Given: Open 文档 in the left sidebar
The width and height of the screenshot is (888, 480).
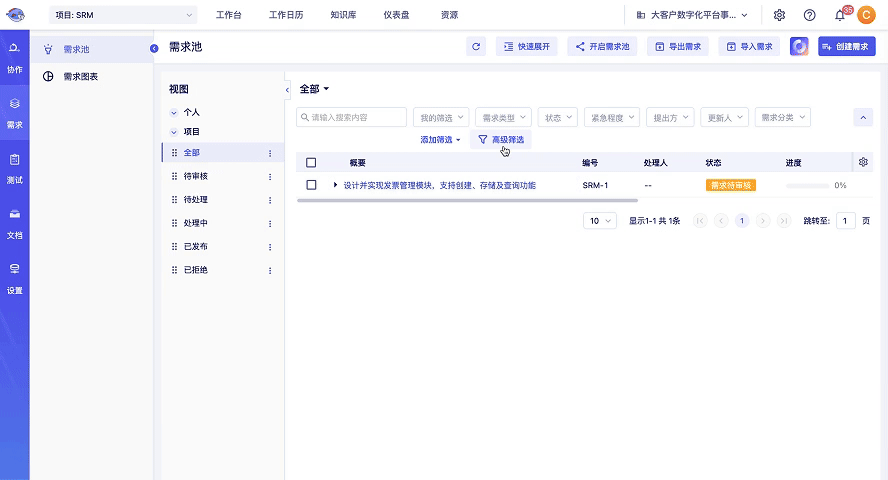Looking at the screenshot, I should (15, 223).
